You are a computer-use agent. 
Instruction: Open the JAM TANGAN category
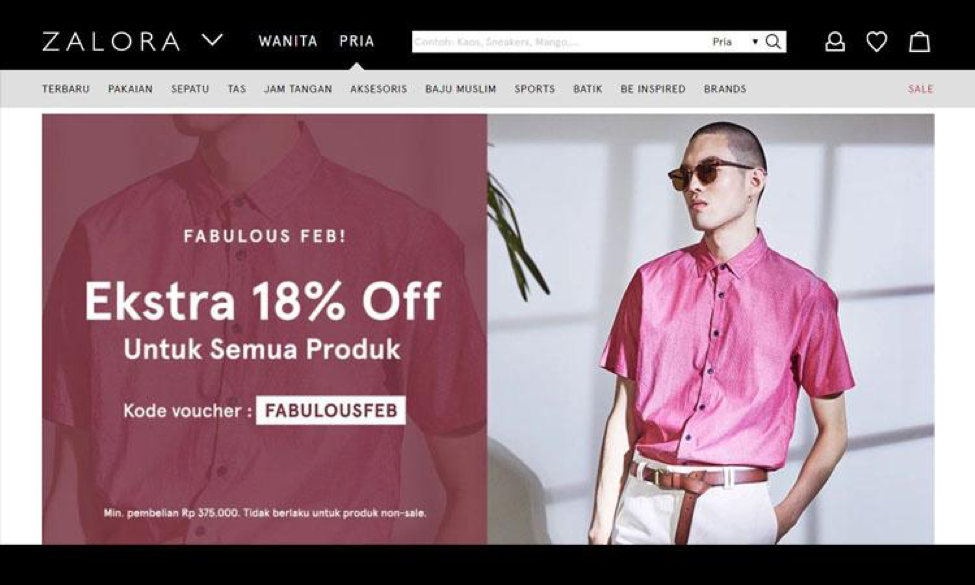pos(298,89)
